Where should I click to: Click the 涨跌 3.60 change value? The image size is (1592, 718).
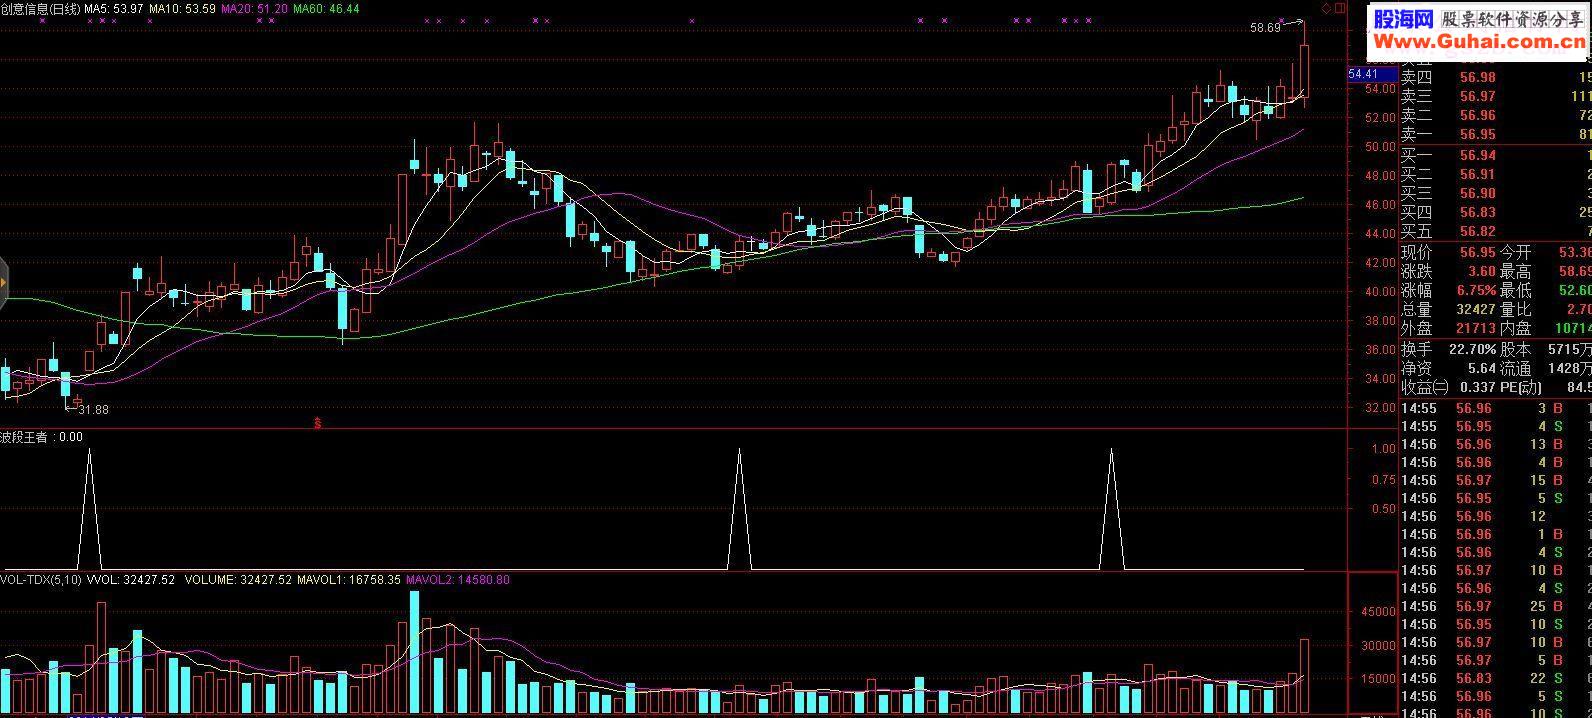(x=1481, y=271)
